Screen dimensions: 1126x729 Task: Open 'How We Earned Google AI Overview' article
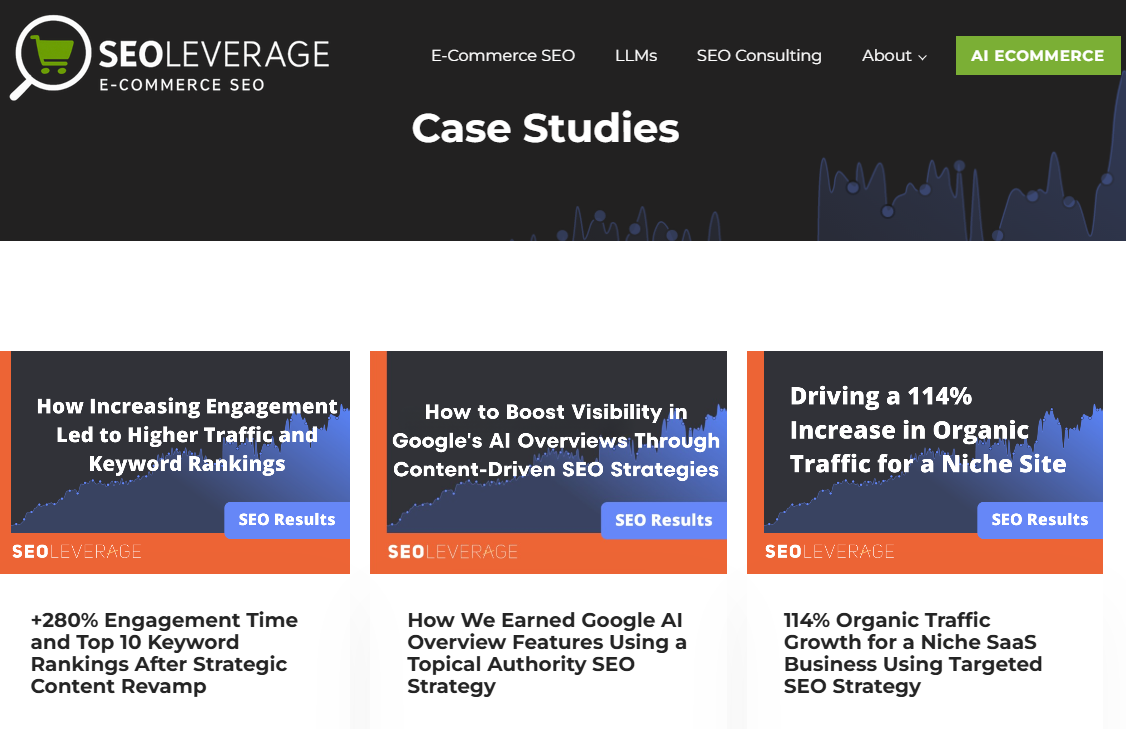tap(546, 653)
